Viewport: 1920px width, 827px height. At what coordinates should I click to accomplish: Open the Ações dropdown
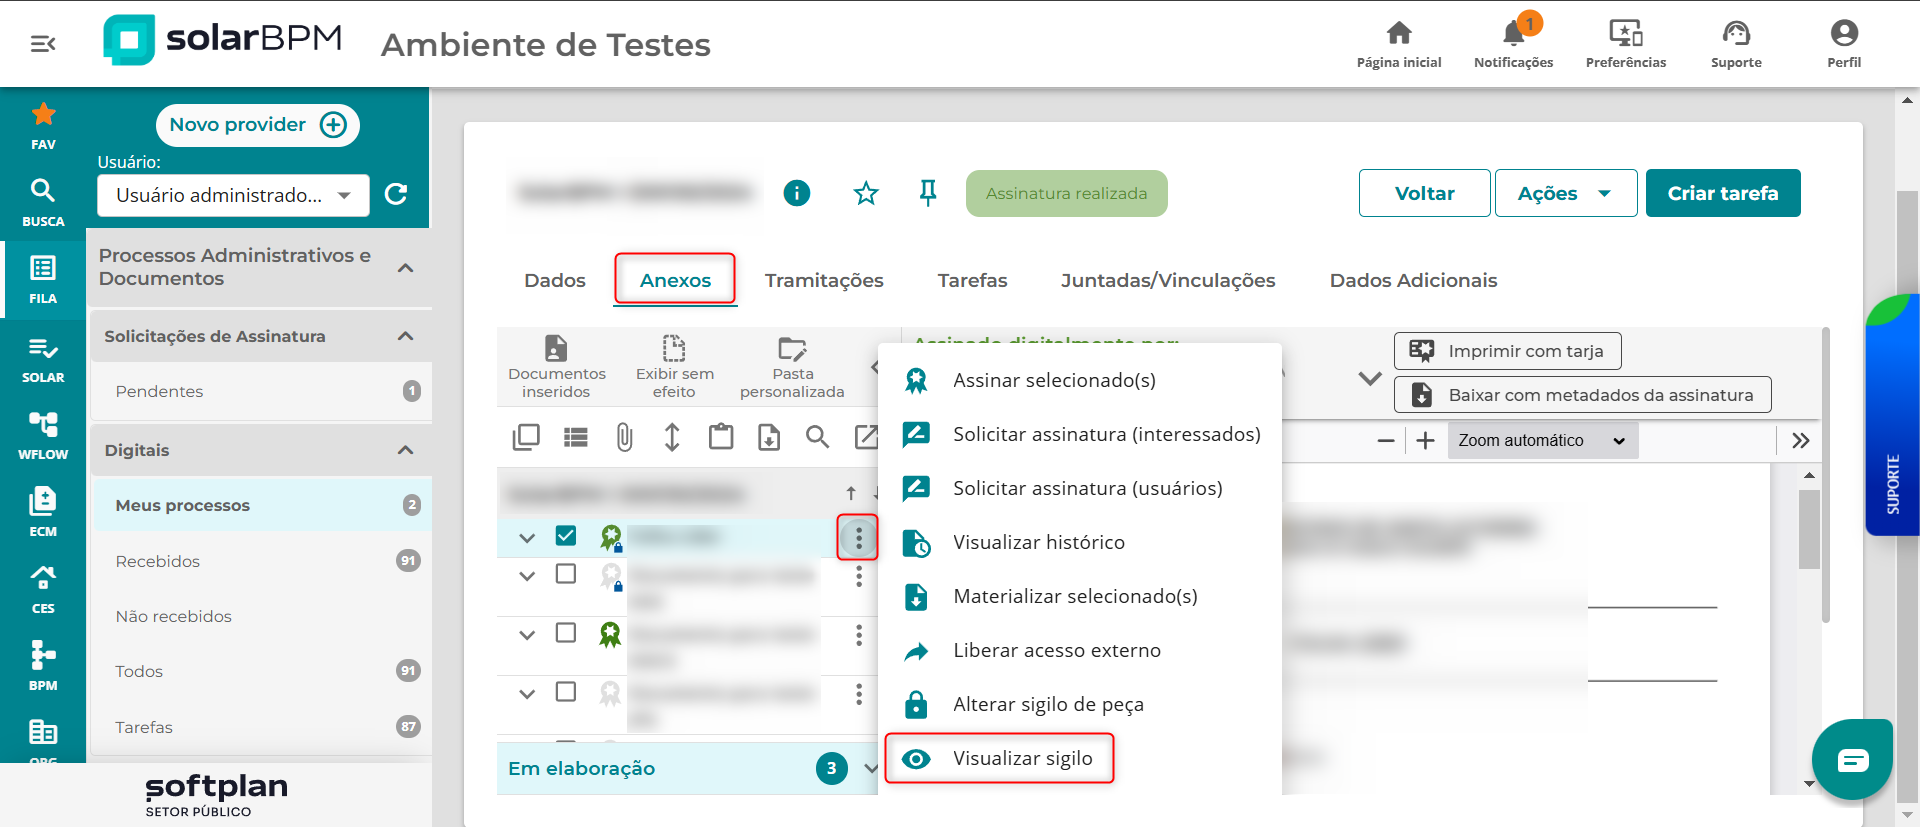pyautogui.click(x=1565, y=193)
